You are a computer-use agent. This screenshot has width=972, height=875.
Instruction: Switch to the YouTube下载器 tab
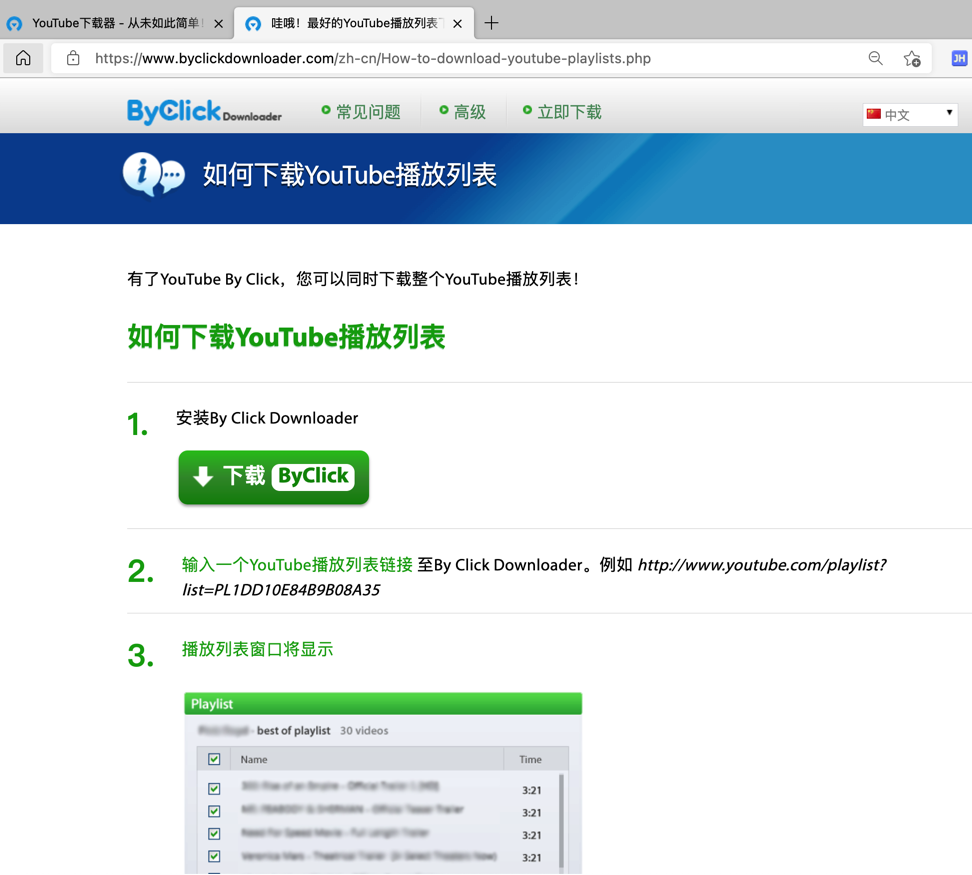115,24
